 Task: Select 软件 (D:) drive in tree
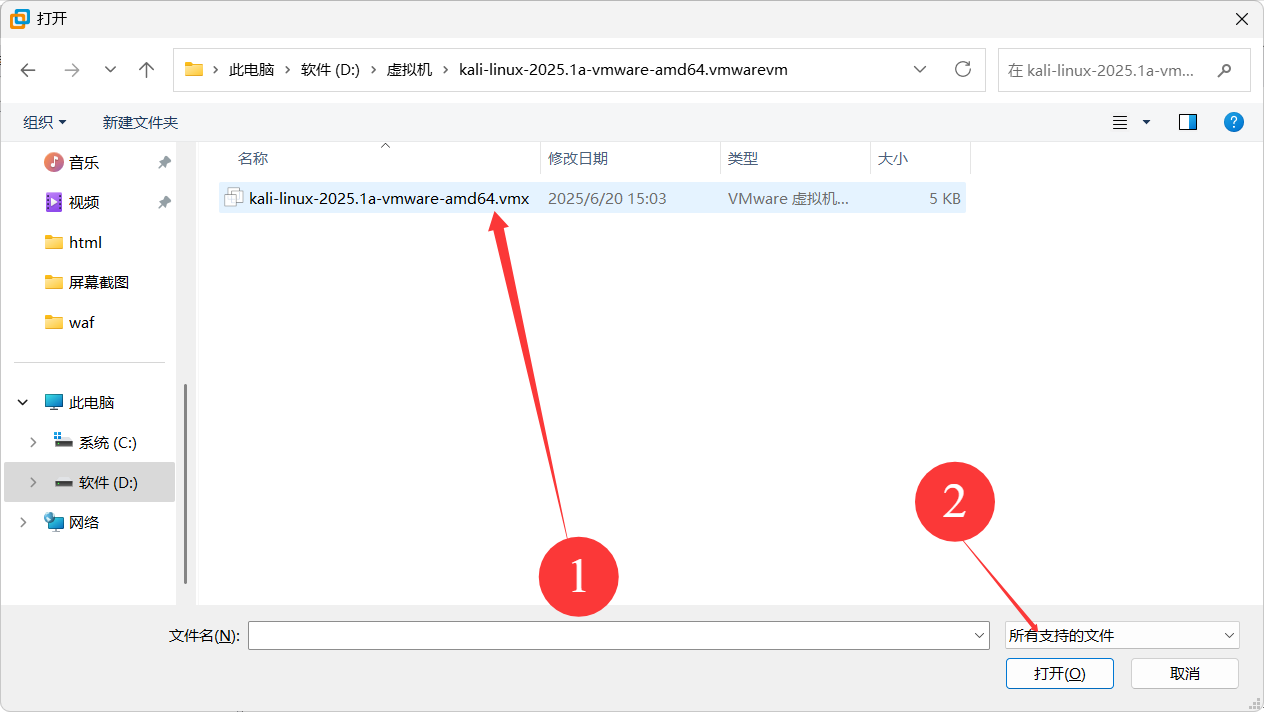108,482
